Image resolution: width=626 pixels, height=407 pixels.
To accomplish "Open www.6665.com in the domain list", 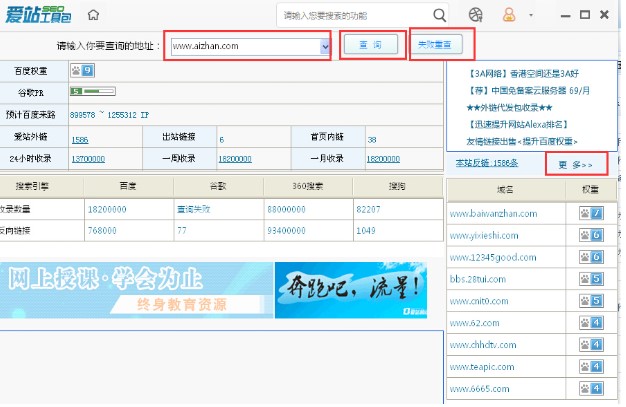I will tap(479, 389).
